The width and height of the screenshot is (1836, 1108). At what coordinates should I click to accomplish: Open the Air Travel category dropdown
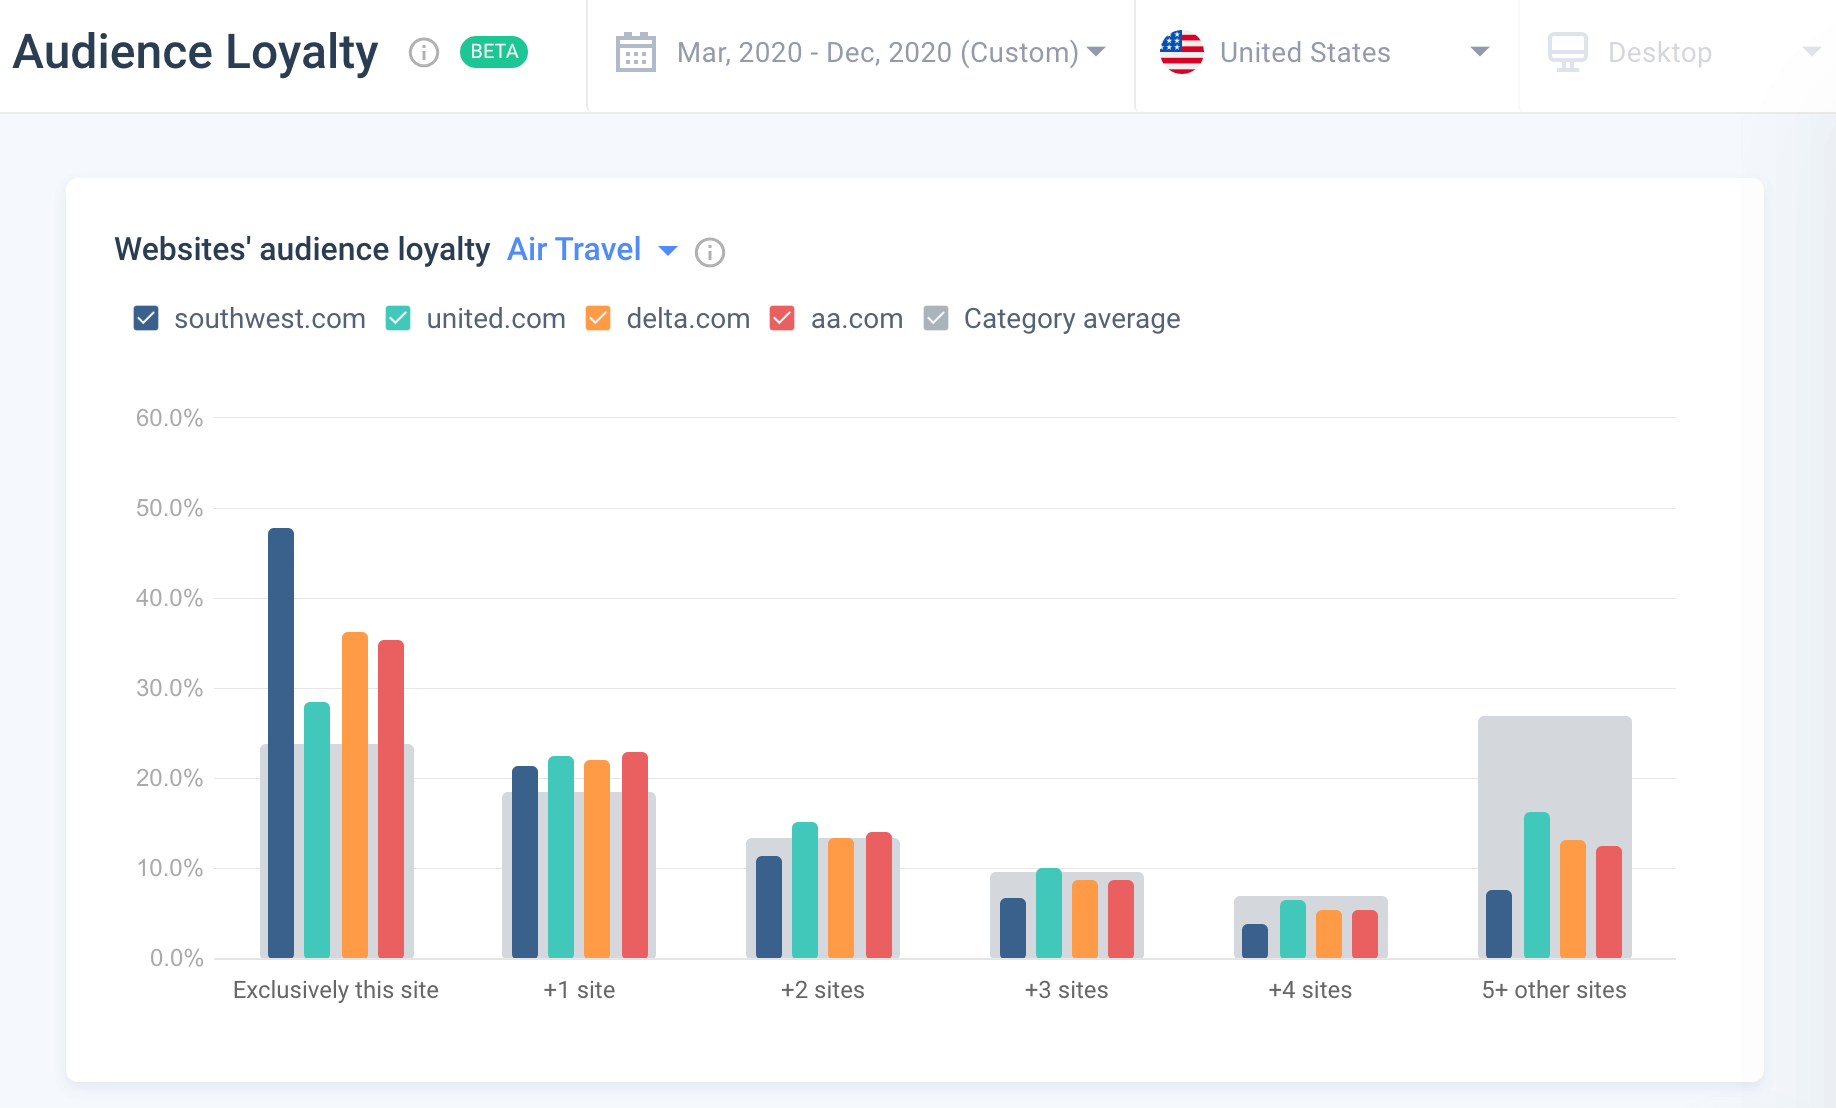click(x=592, y=249)
